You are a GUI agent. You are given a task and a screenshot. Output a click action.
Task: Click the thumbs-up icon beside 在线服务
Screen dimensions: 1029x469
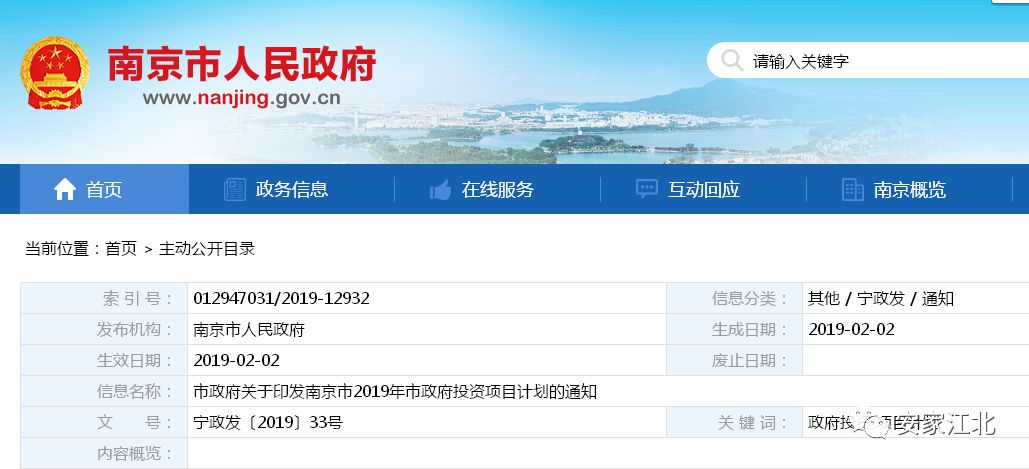tap(440, 190)
